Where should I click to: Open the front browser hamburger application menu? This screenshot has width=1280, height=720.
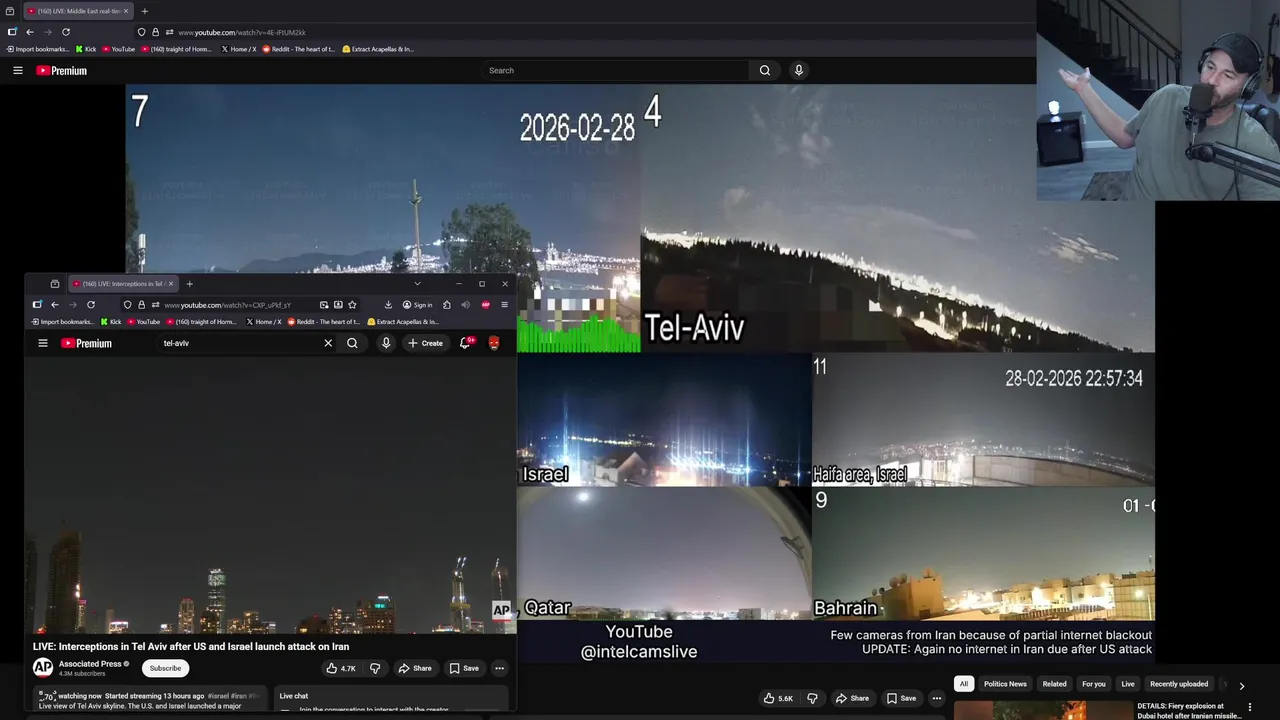point(504,305)
